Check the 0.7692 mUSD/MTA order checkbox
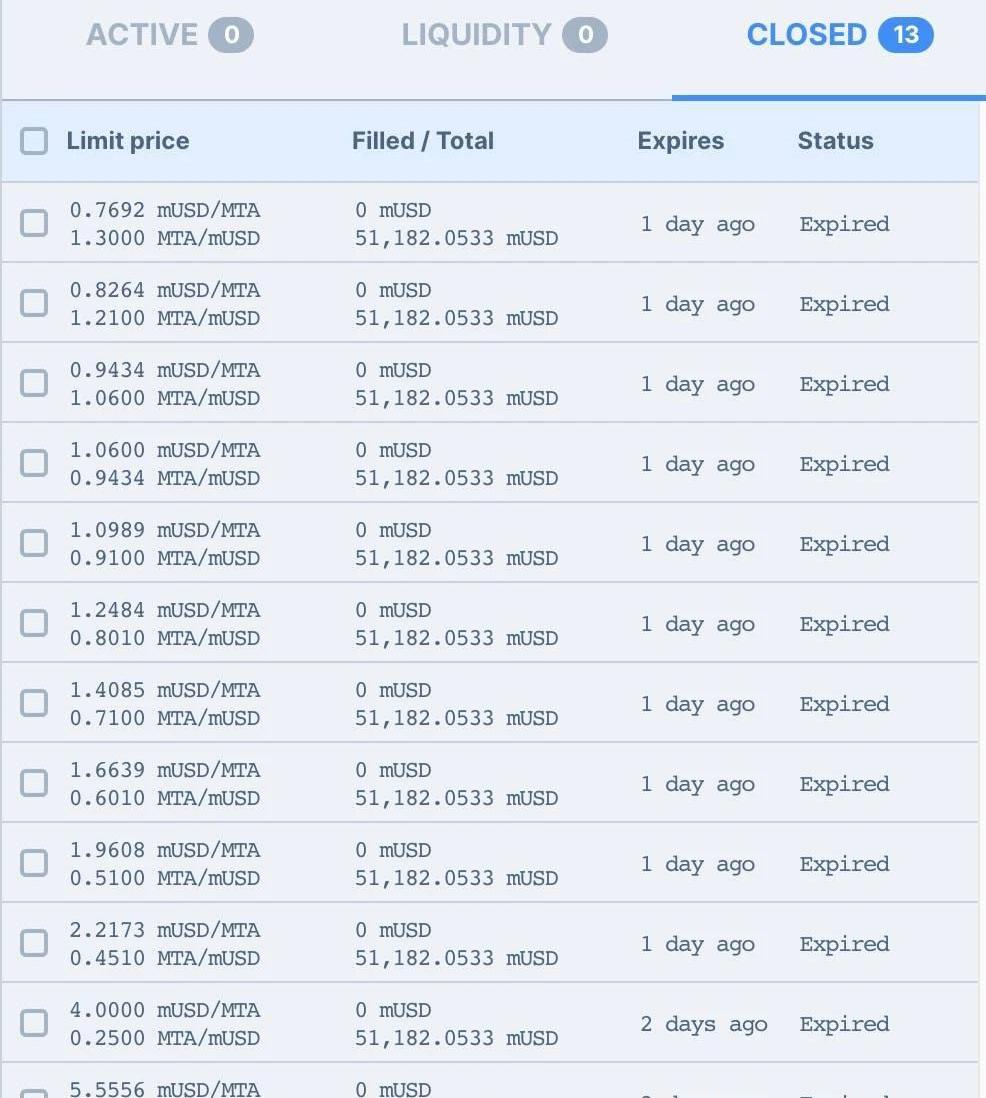This screenshot has height=1098, width=986. tap(34, 223)
